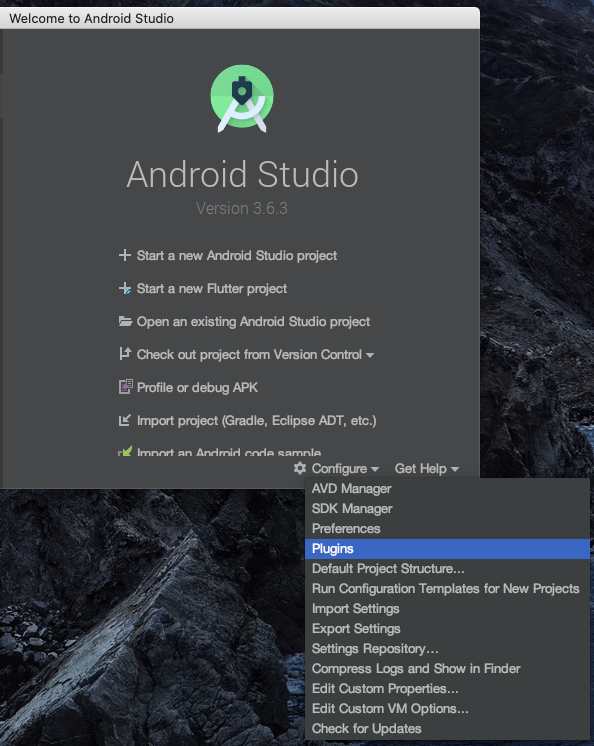Click the Profile or debug APK icon
The height and width of the screenshot is (746, 594).
click(125, 387)
